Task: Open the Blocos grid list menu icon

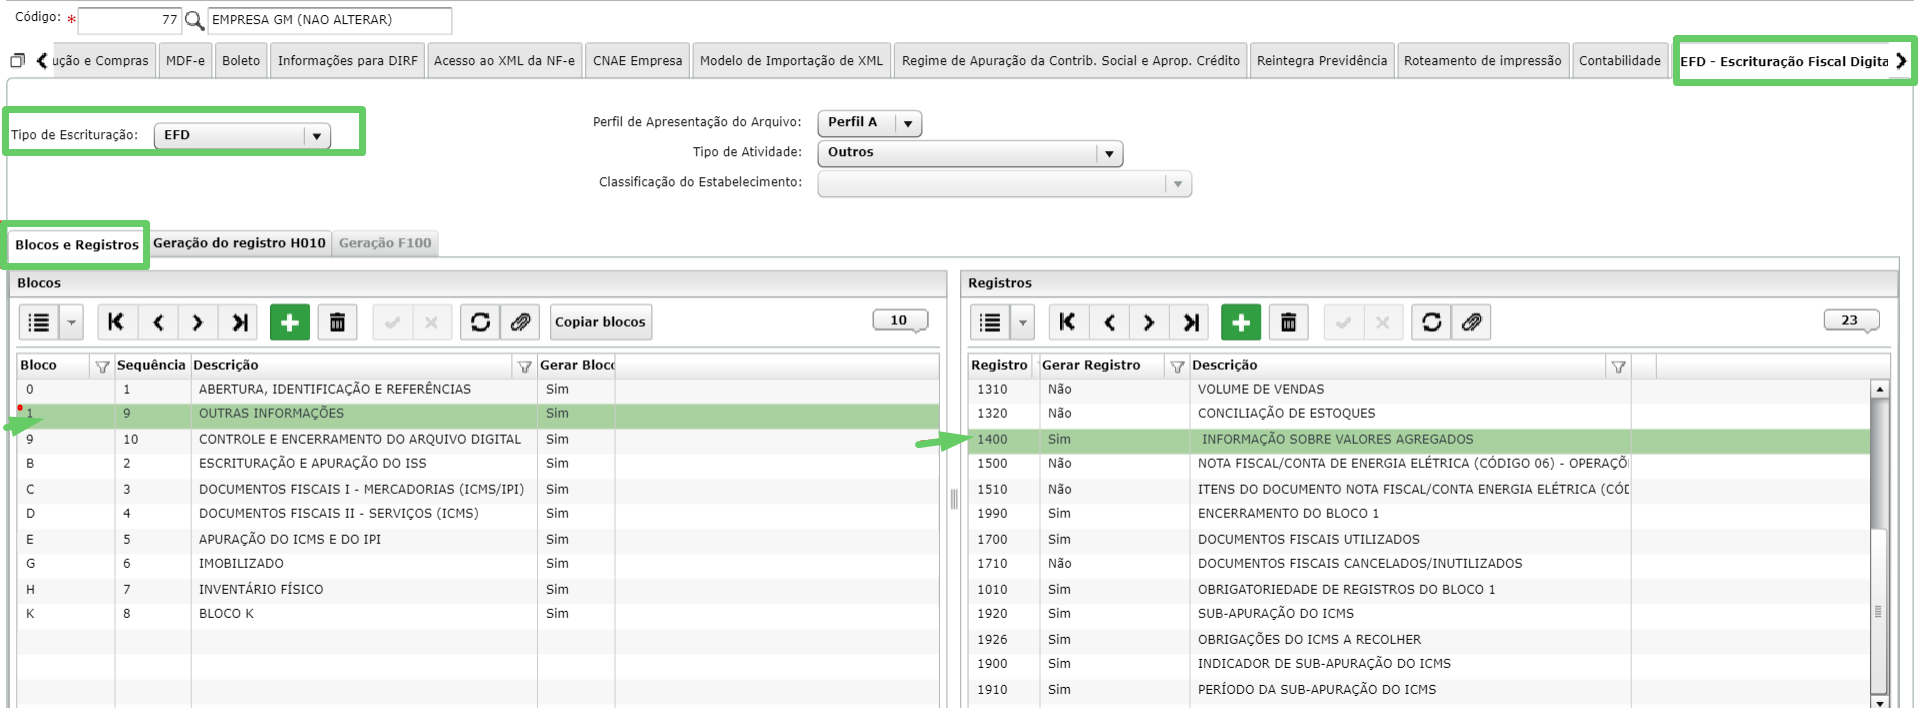Action: pos(39,322)
